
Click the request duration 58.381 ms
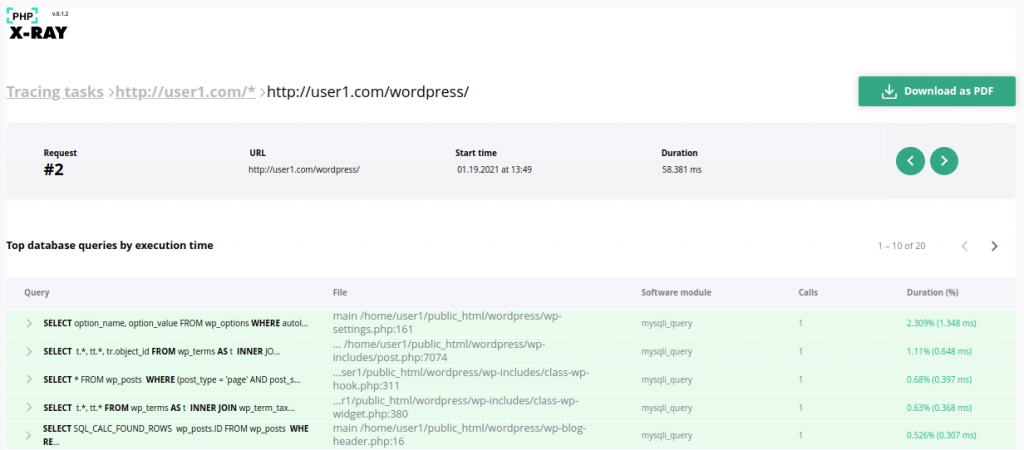coord(681,170)
